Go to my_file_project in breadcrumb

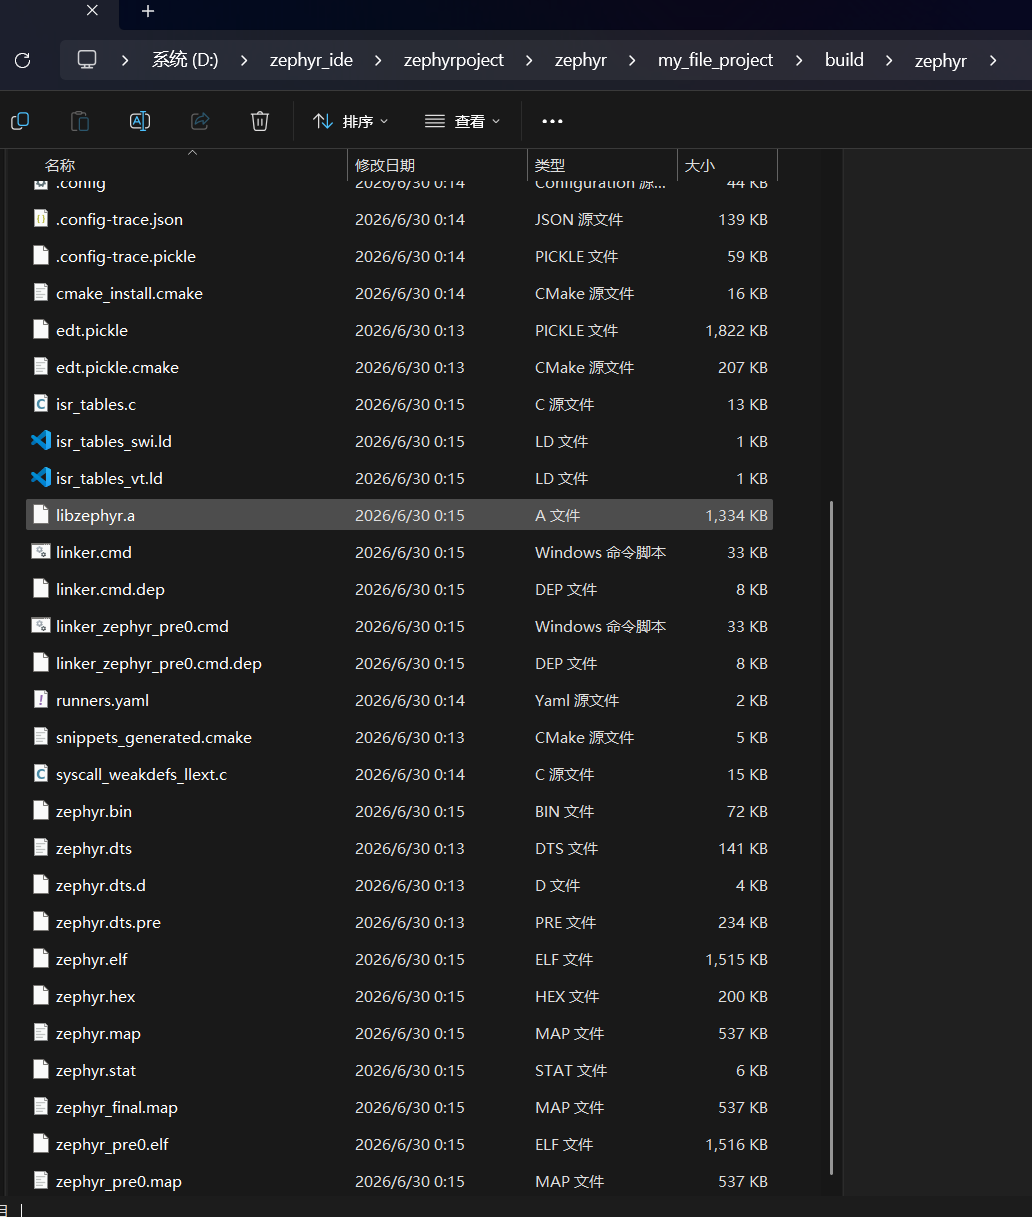[x=715, y=60]
